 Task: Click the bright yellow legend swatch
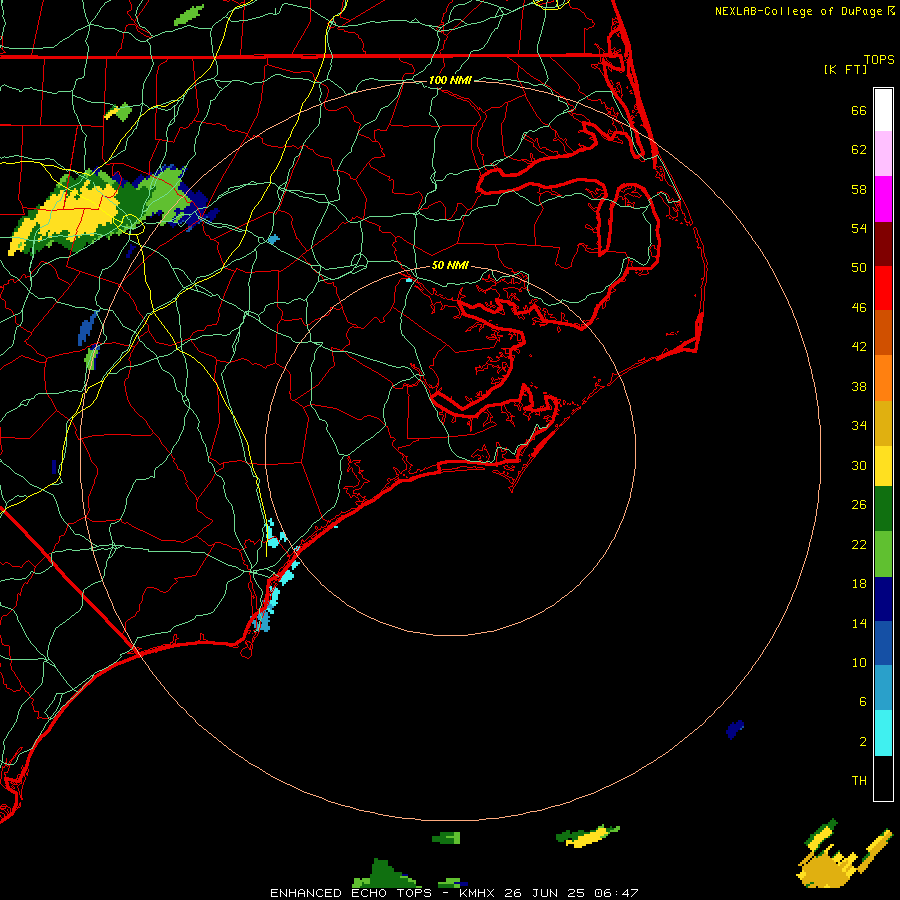pyautogui.click(x=883, y=466)
